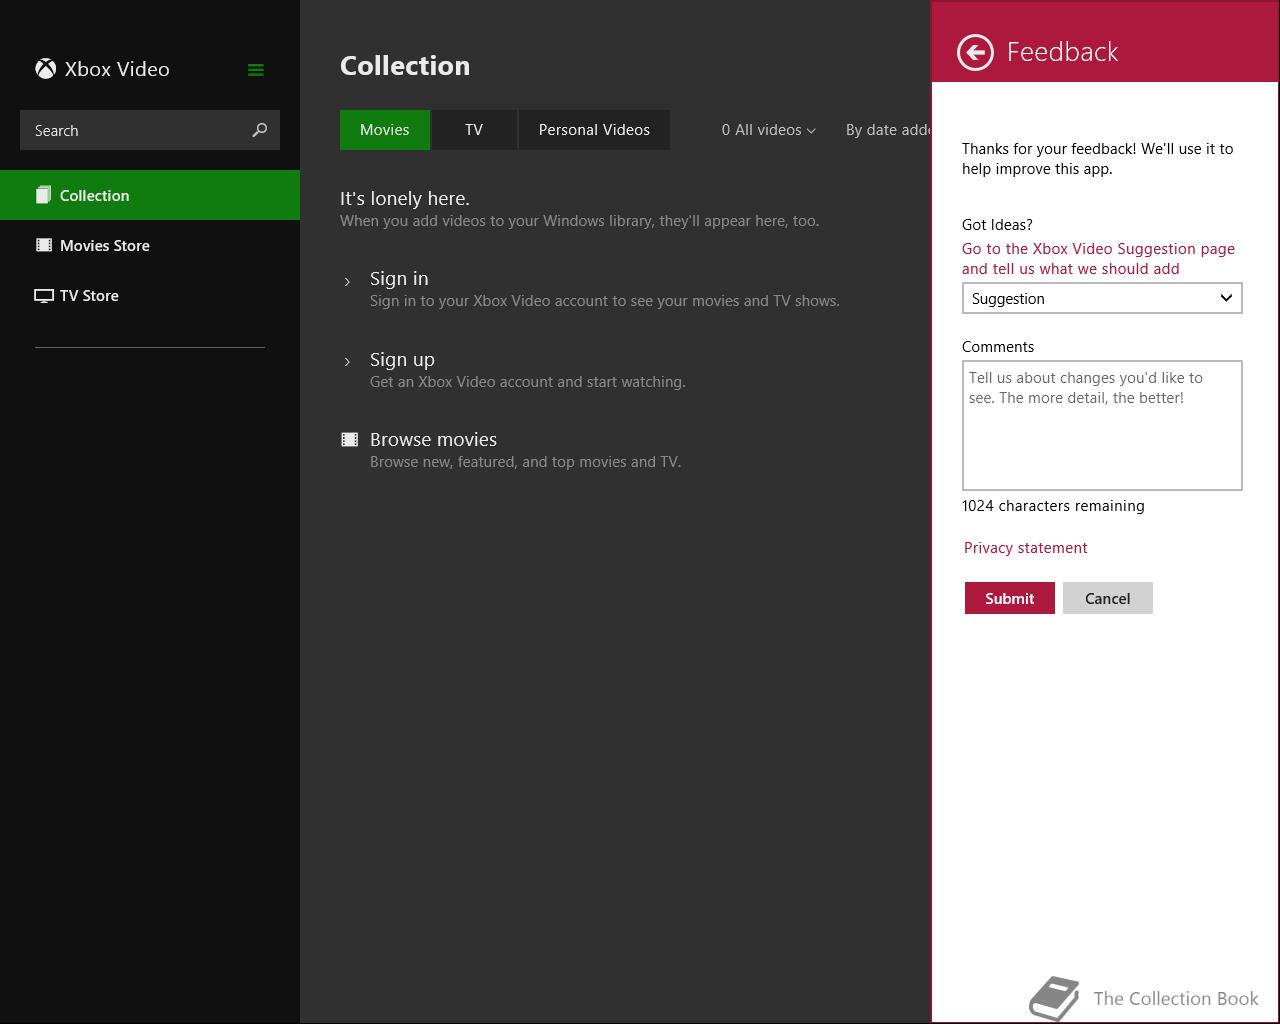Click the Browse movies heading

point(433,439)
